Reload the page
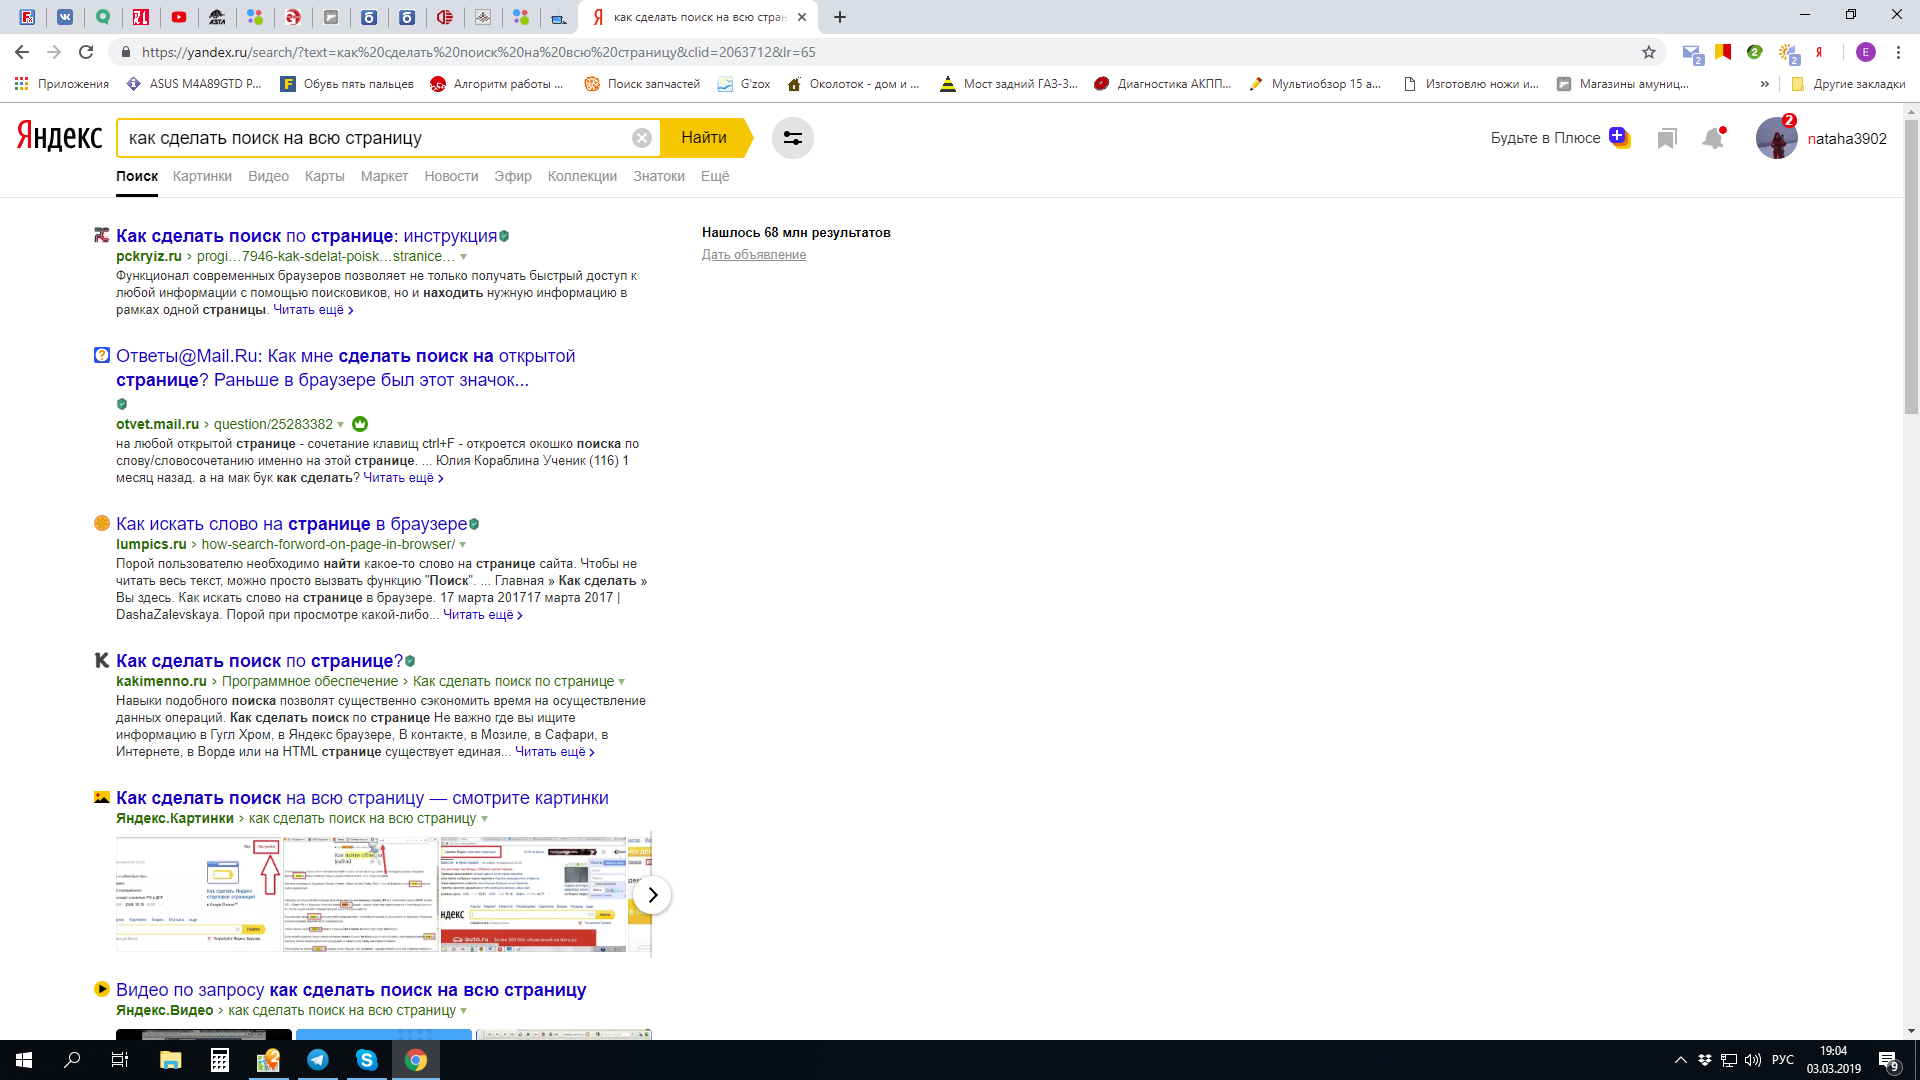 (86, 52)
